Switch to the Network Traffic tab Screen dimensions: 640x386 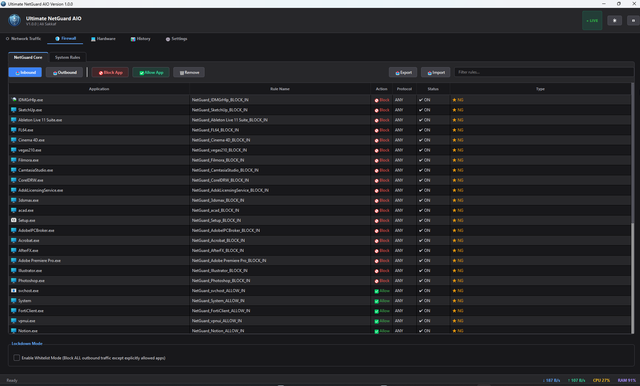tap(23, 39)
